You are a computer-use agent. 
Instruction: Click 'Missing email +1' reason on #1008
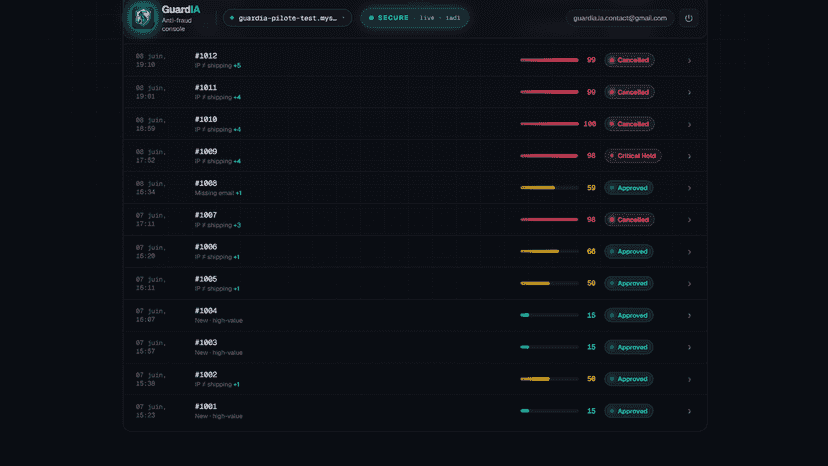click(218, 193)
